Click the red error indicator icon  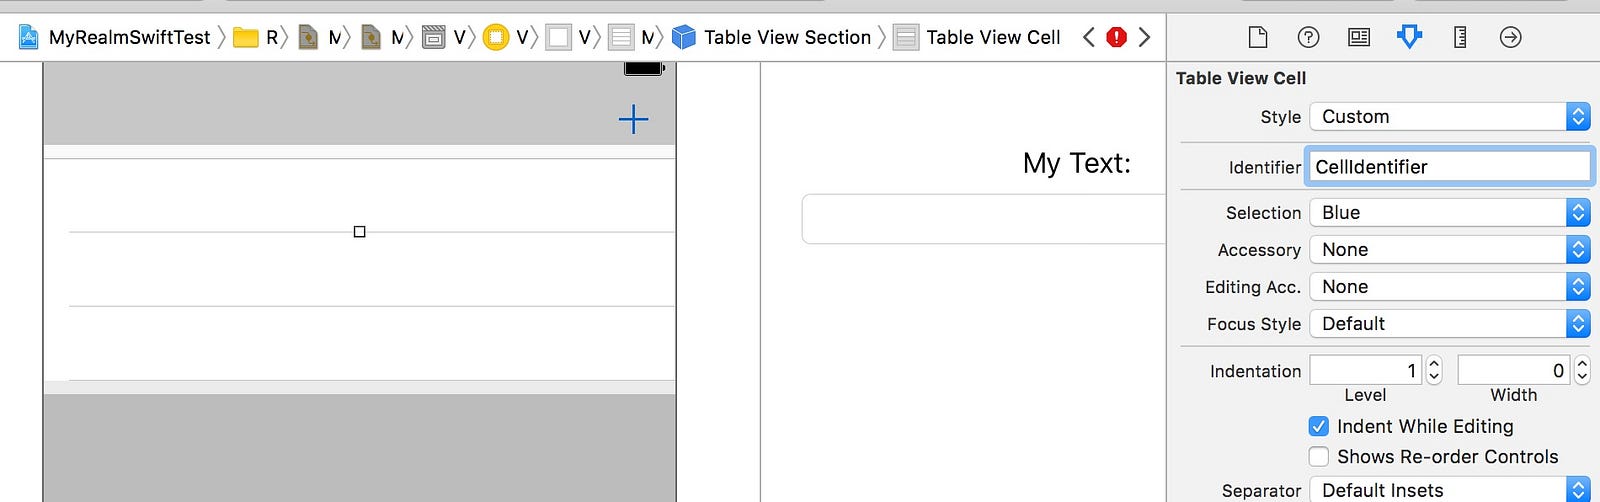click(1117, 37)
